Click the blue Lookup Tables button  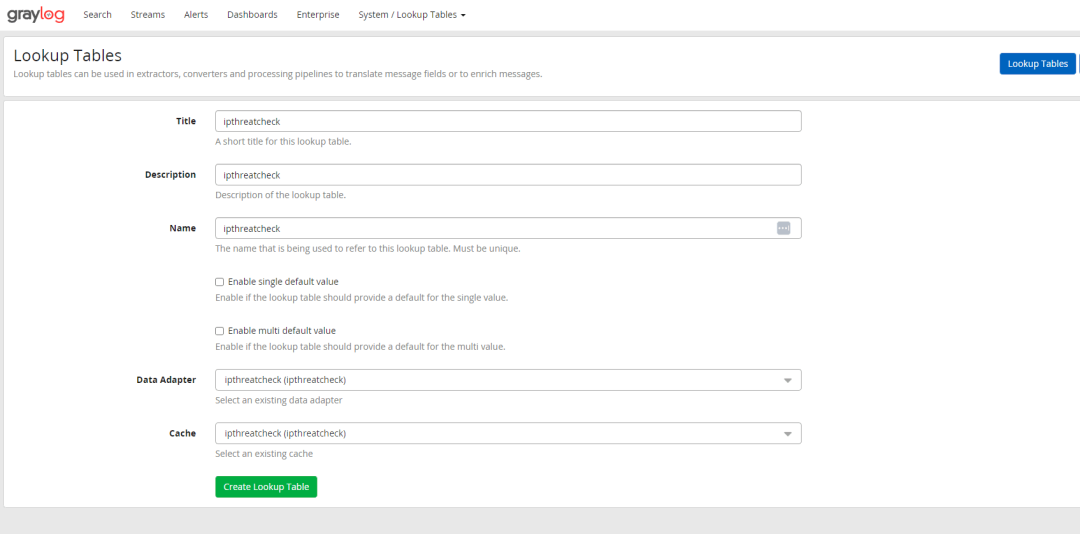pyautogui.click(x=1037, y=64)
